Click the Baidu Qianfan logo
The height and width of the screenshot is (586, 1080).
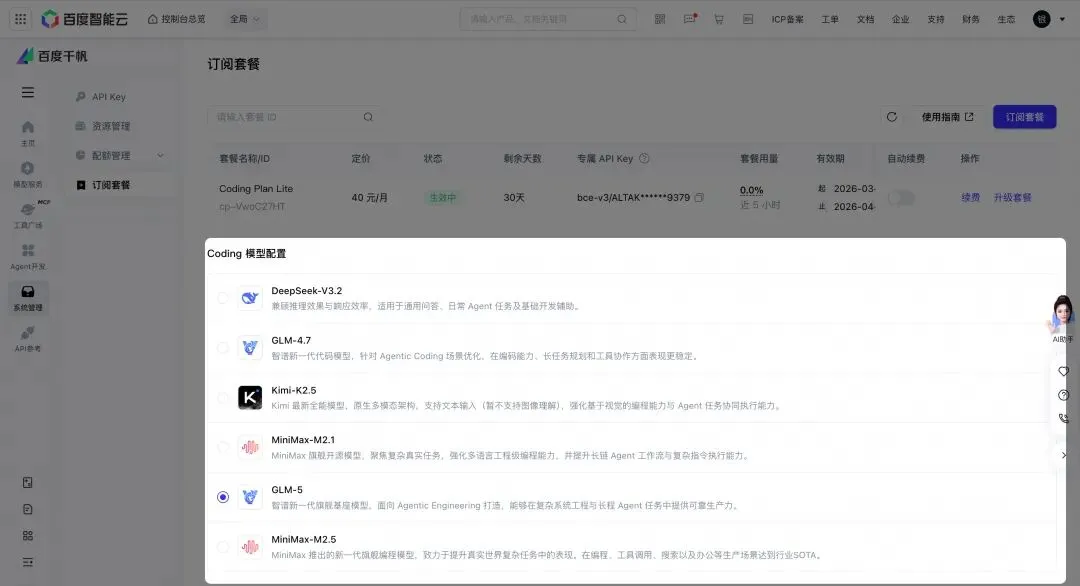pyautogui.click(x=52, y=56)
